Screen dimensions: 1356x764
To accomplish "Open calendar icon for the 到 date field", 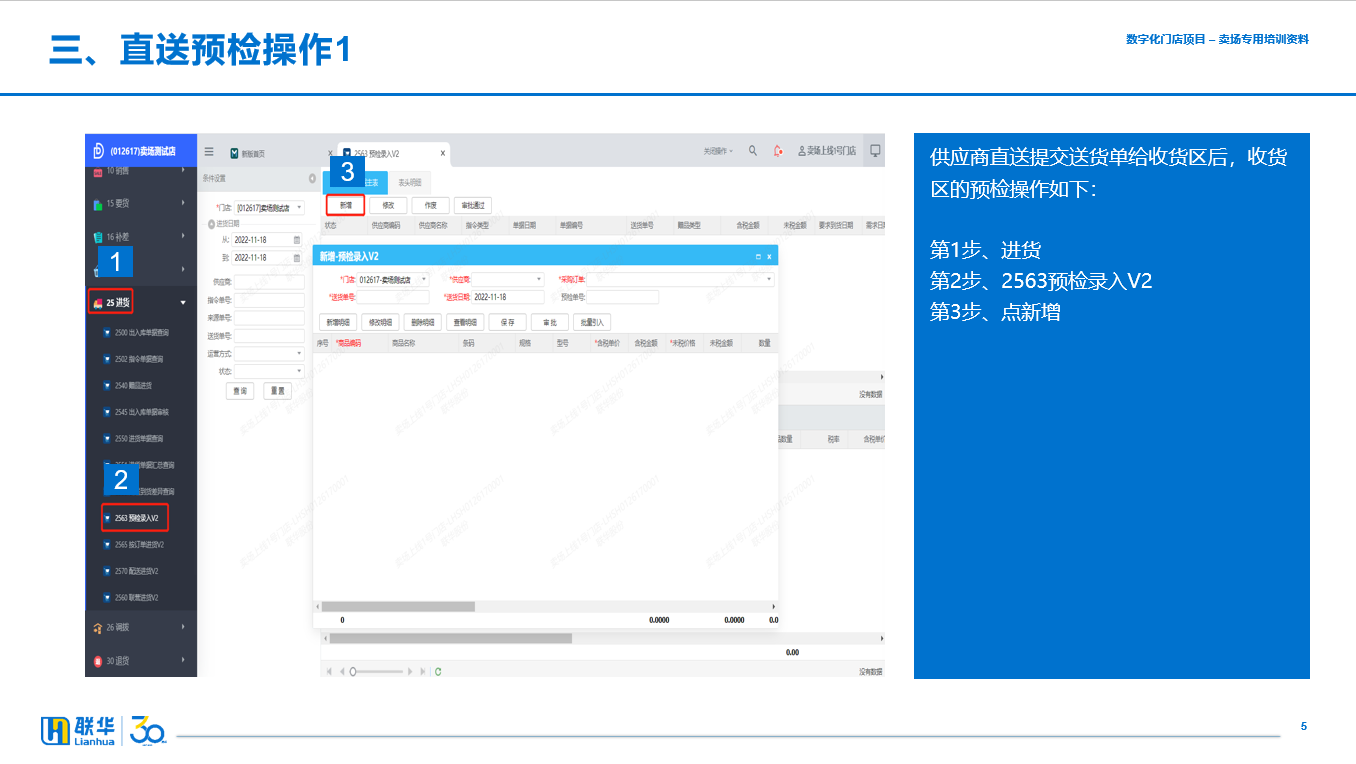I will pyautogui.click(x=297, y=258).
